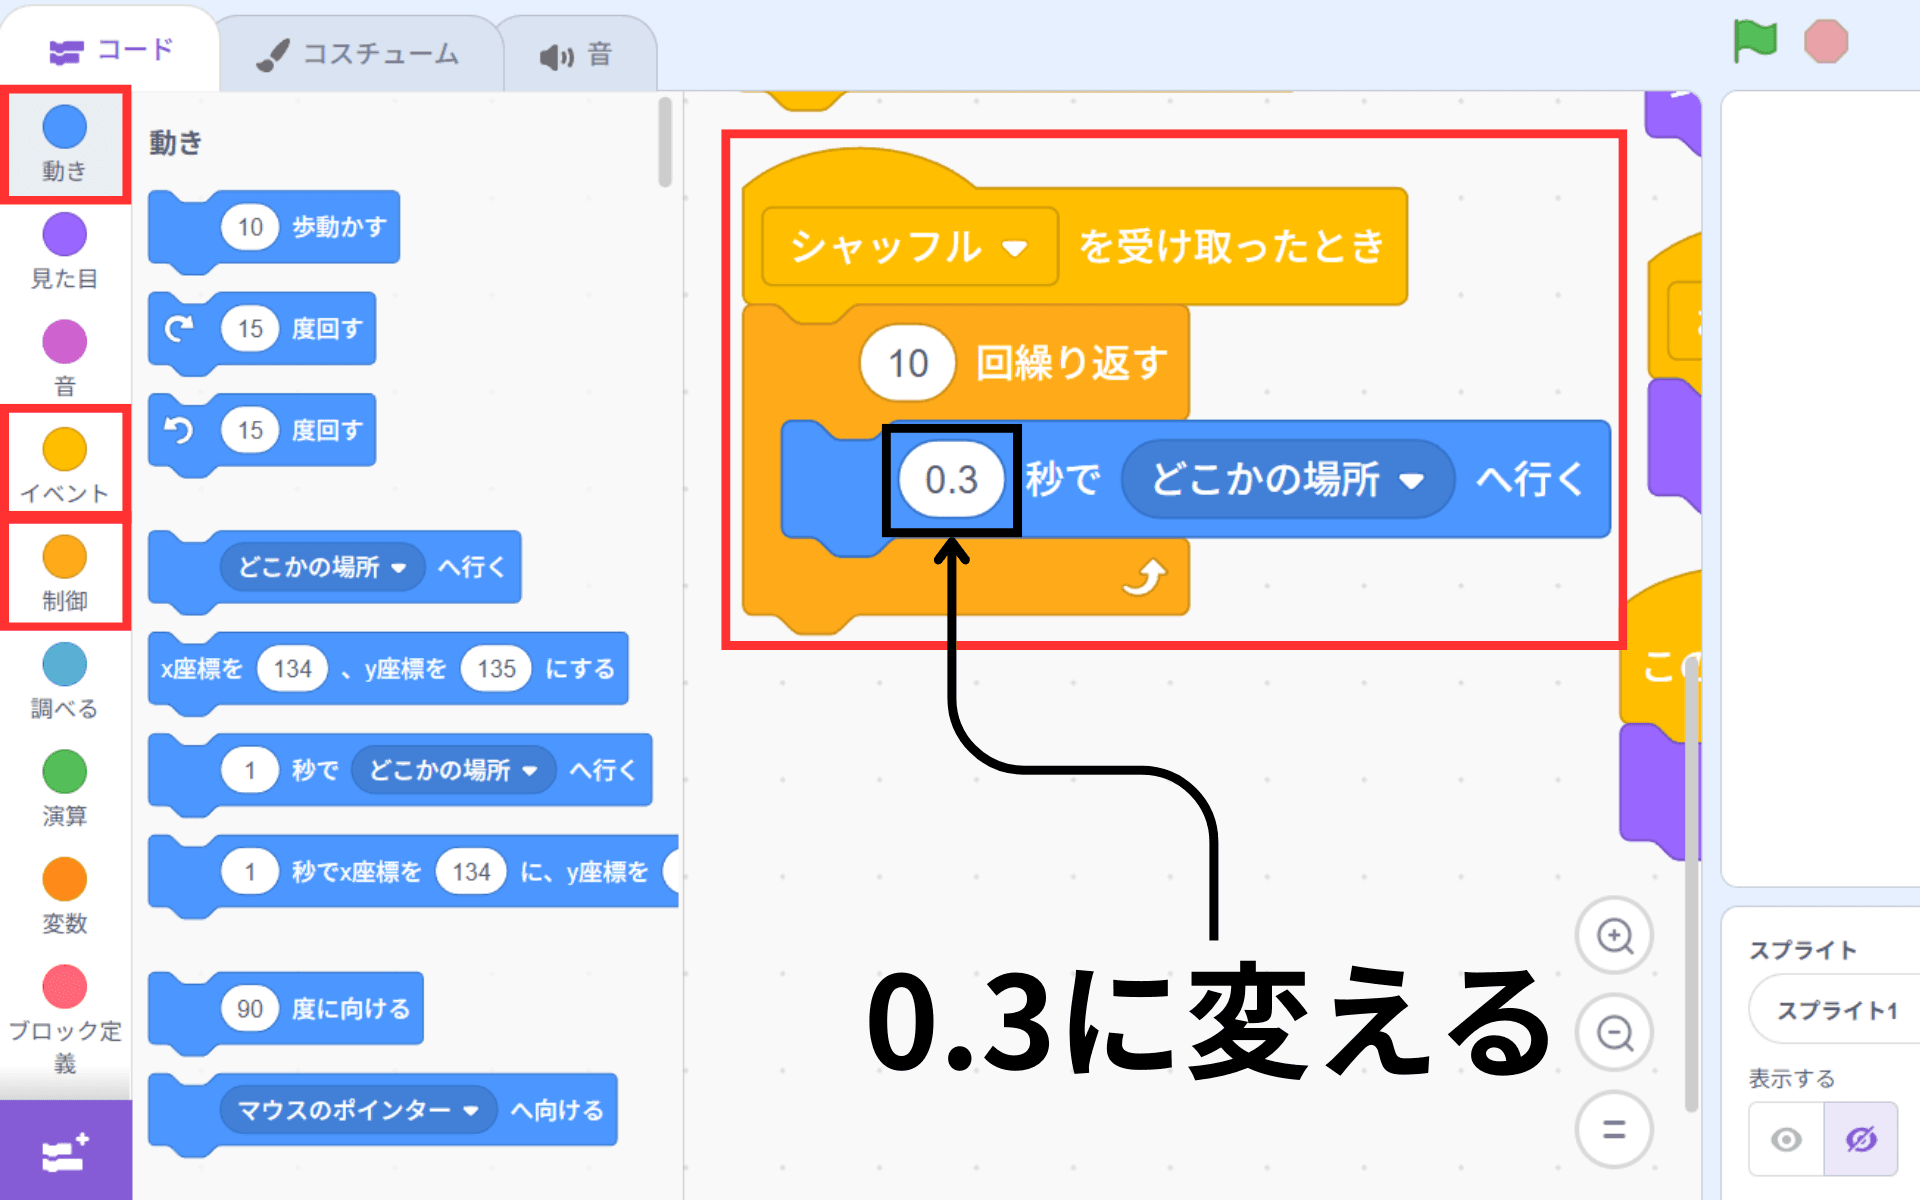The width and height of the screenshot is (1920, 1200).
Task: Select the 動き (Motion) block category
Action: point(64,142)
